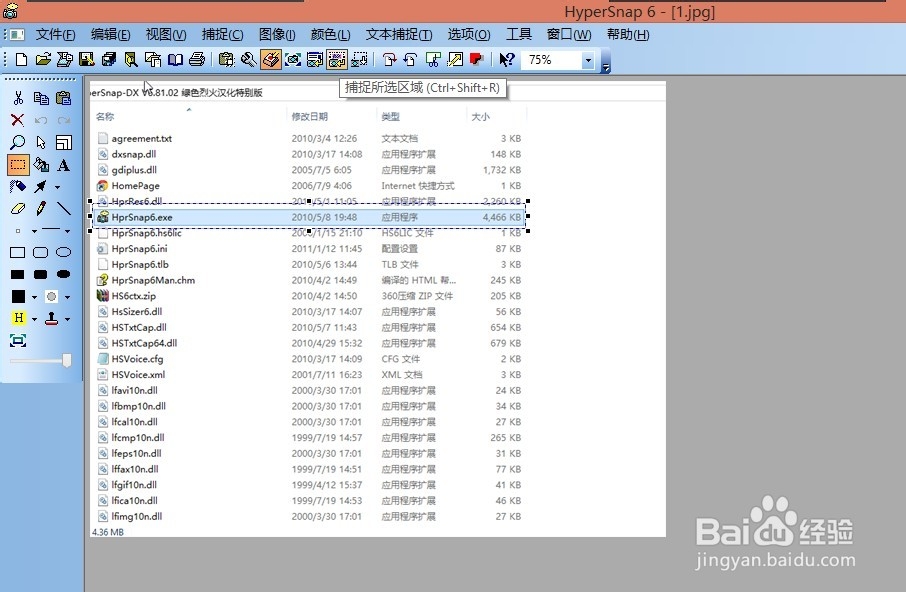Click the rotate left arrow icon
This screenshot has width=906, height=592.
411,59
